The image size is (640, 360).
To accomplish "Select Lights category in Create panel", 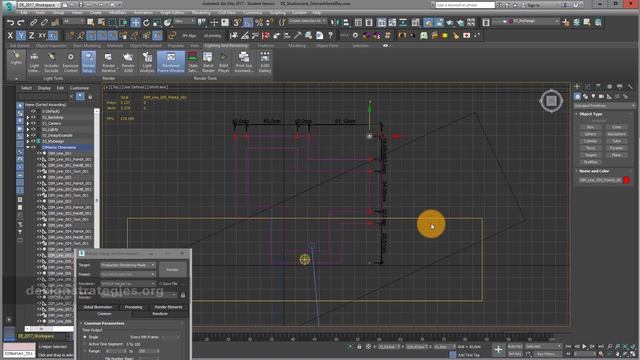I will tap(593, 97).
